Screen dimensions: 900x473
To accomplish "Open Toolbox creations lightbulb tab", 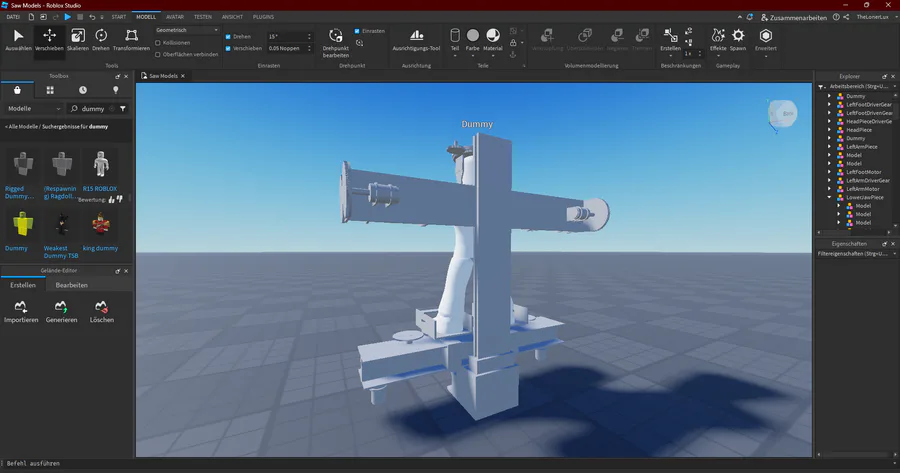I will [115, 90].
